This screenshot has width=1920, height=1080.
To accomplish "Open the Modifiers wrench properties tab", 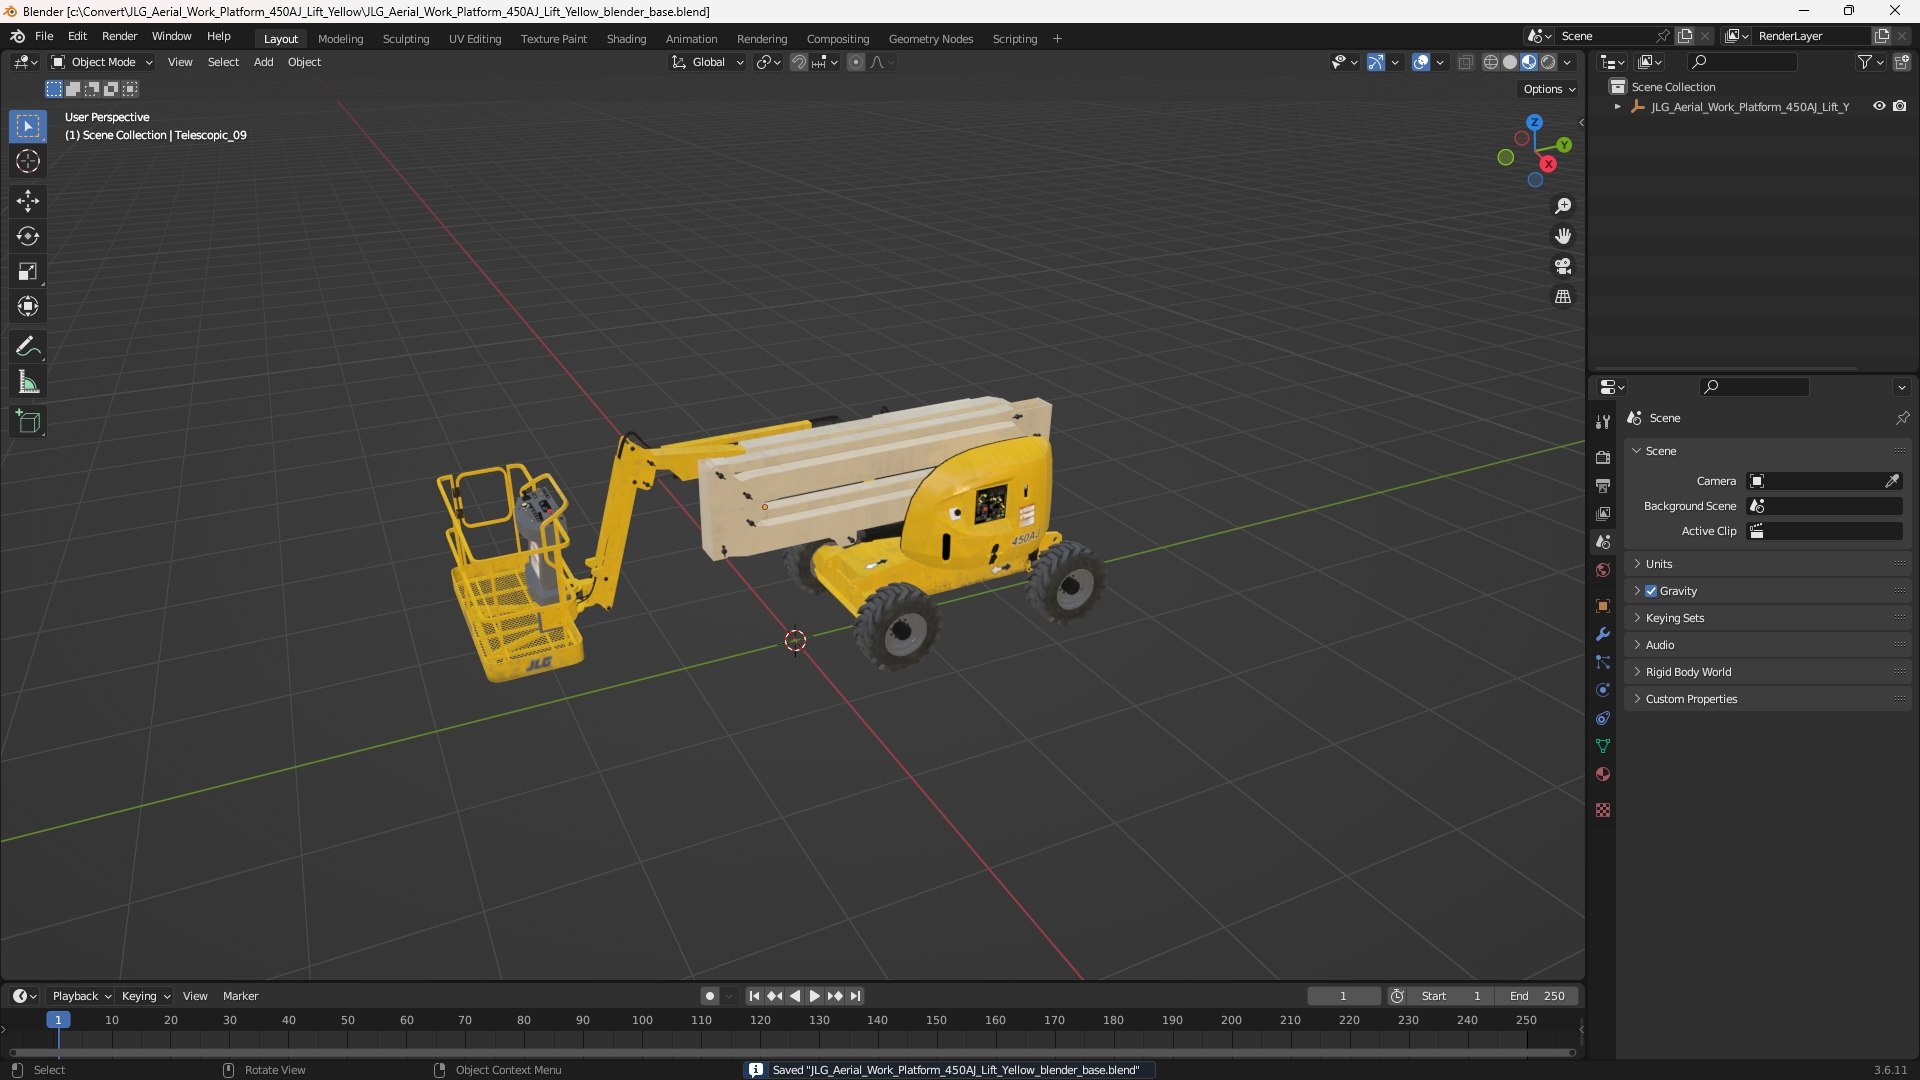I will (1603, 634).
